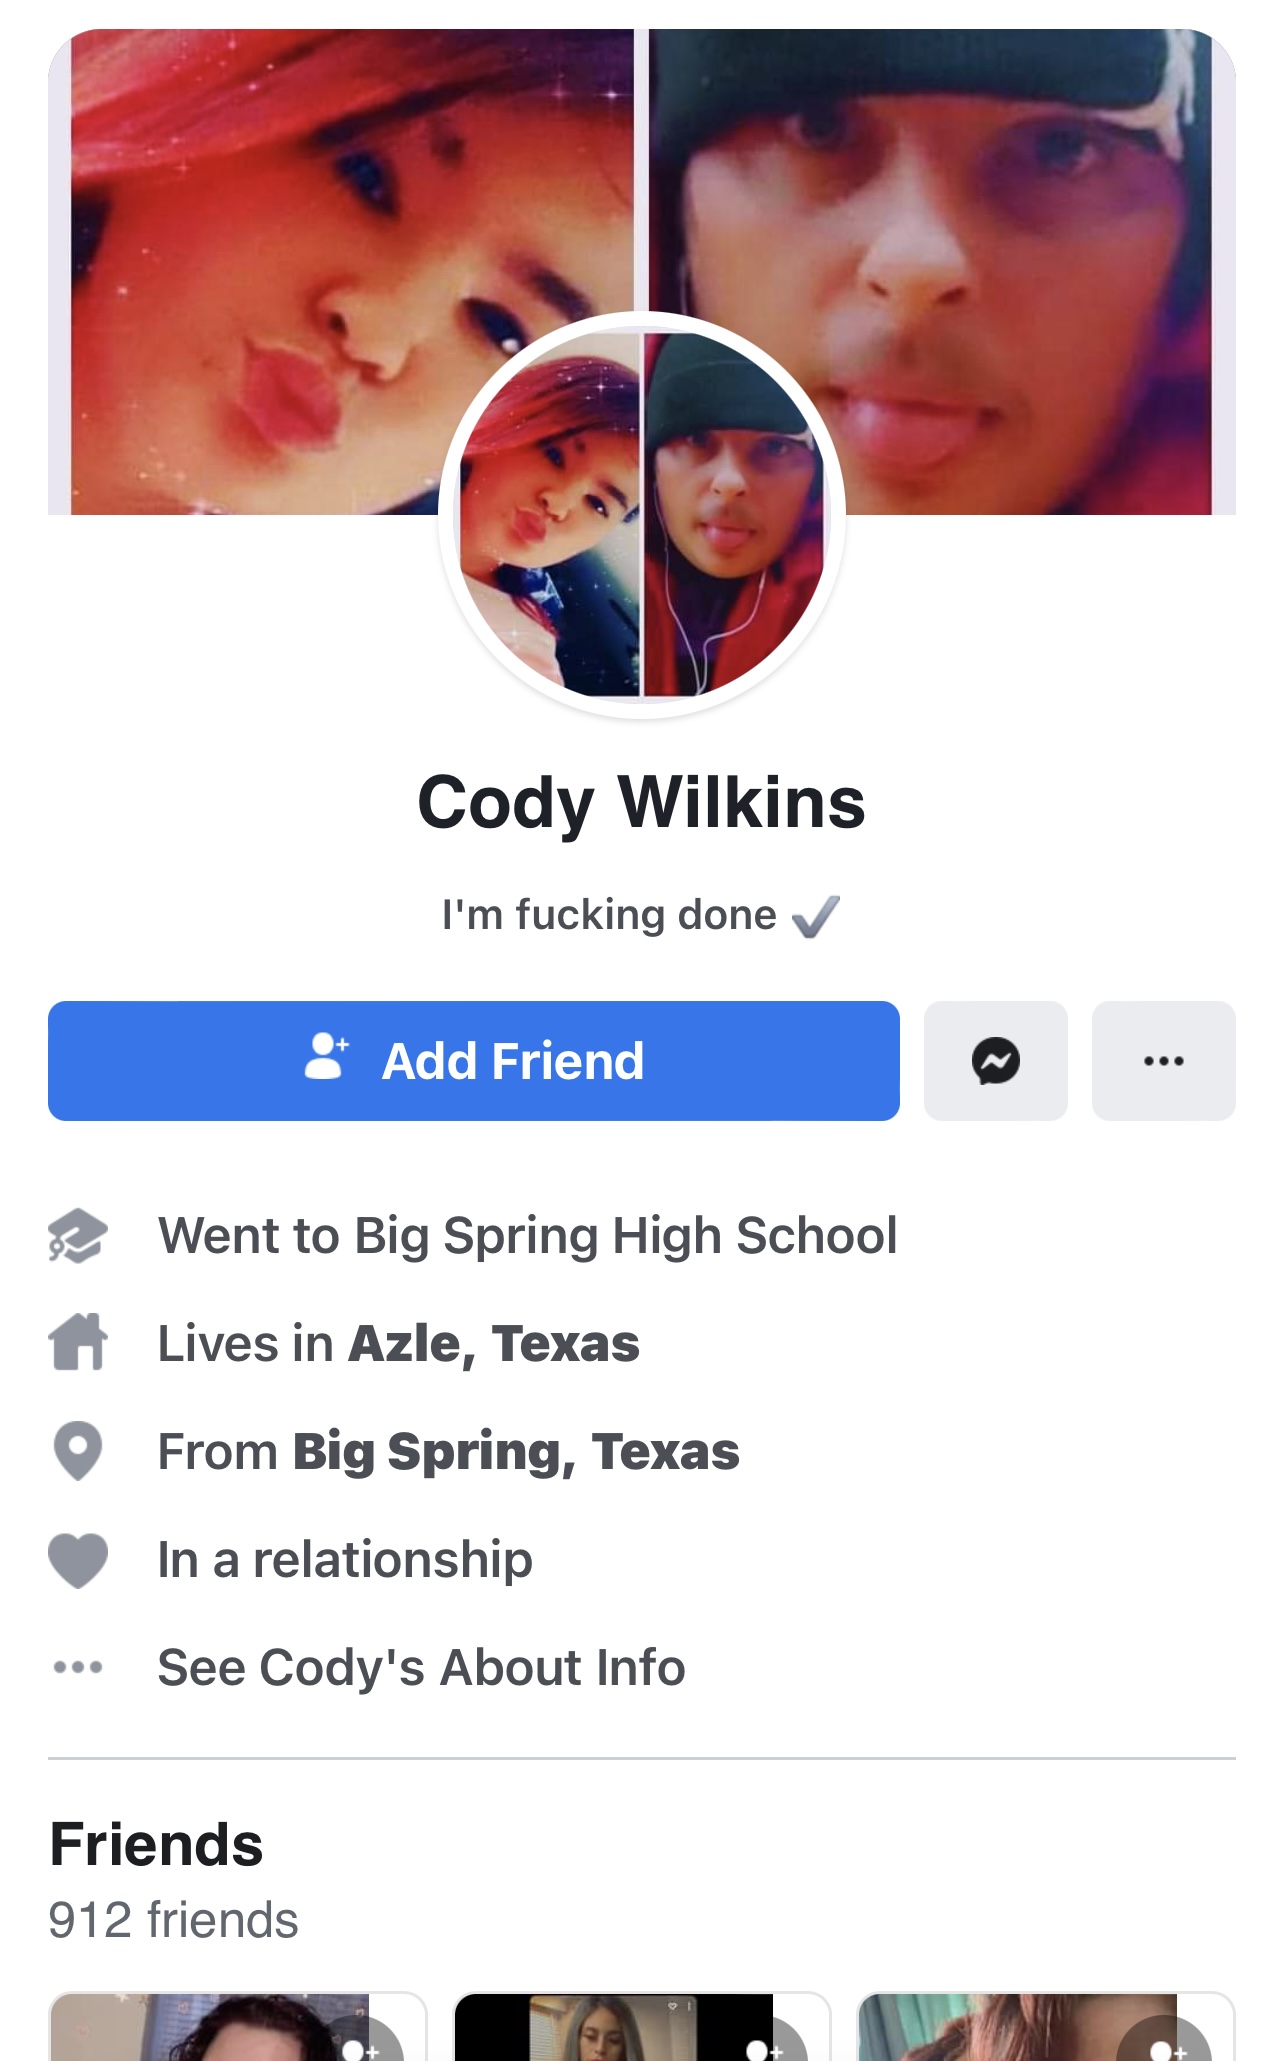This screenshot has width=1284, height=2061.
Task: Click the Add Friend button
Action: [x=474, y=1060]
